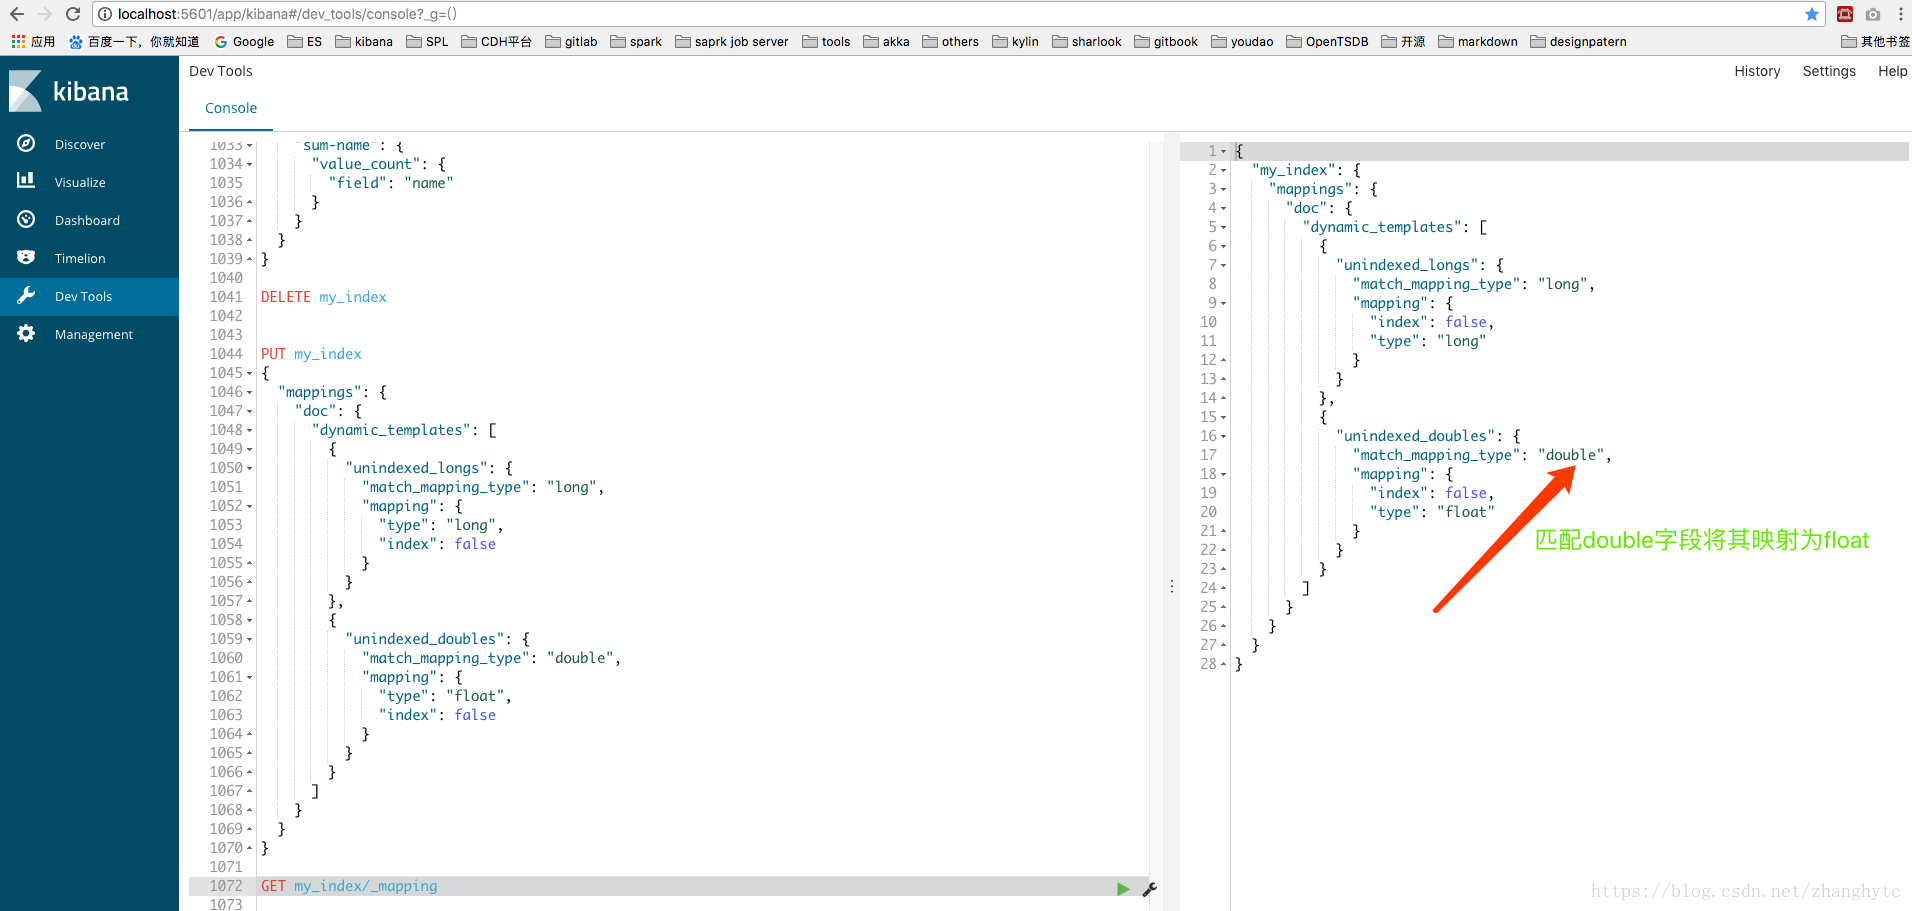The image size is (1912, 911).
Task: Collapse the mappings block at line 1046
Action: coord(250,392)
